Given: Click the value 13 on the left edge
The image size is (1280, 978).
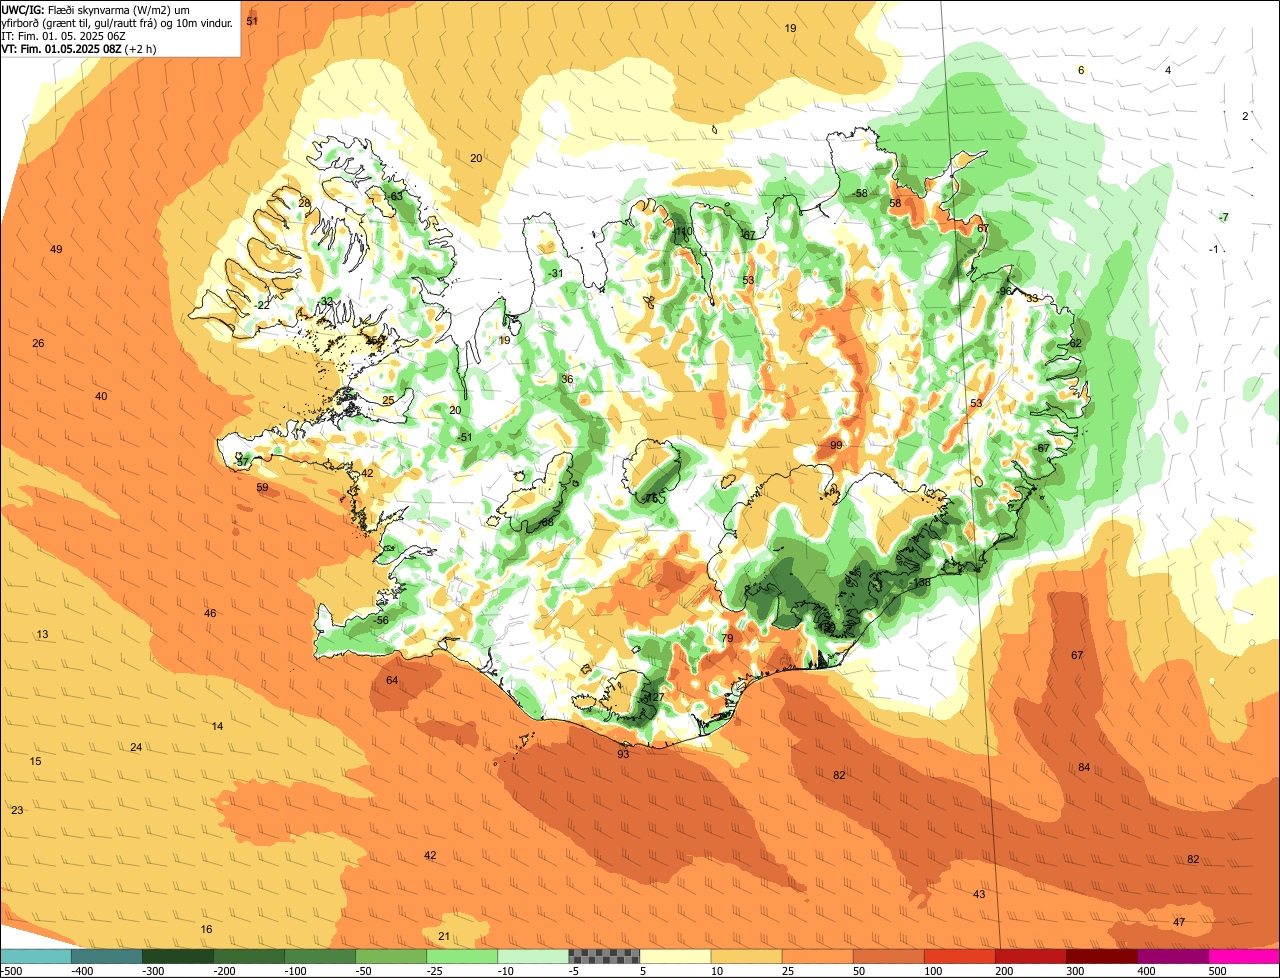Looking at the screenshot, I should [x=42, y=634].
